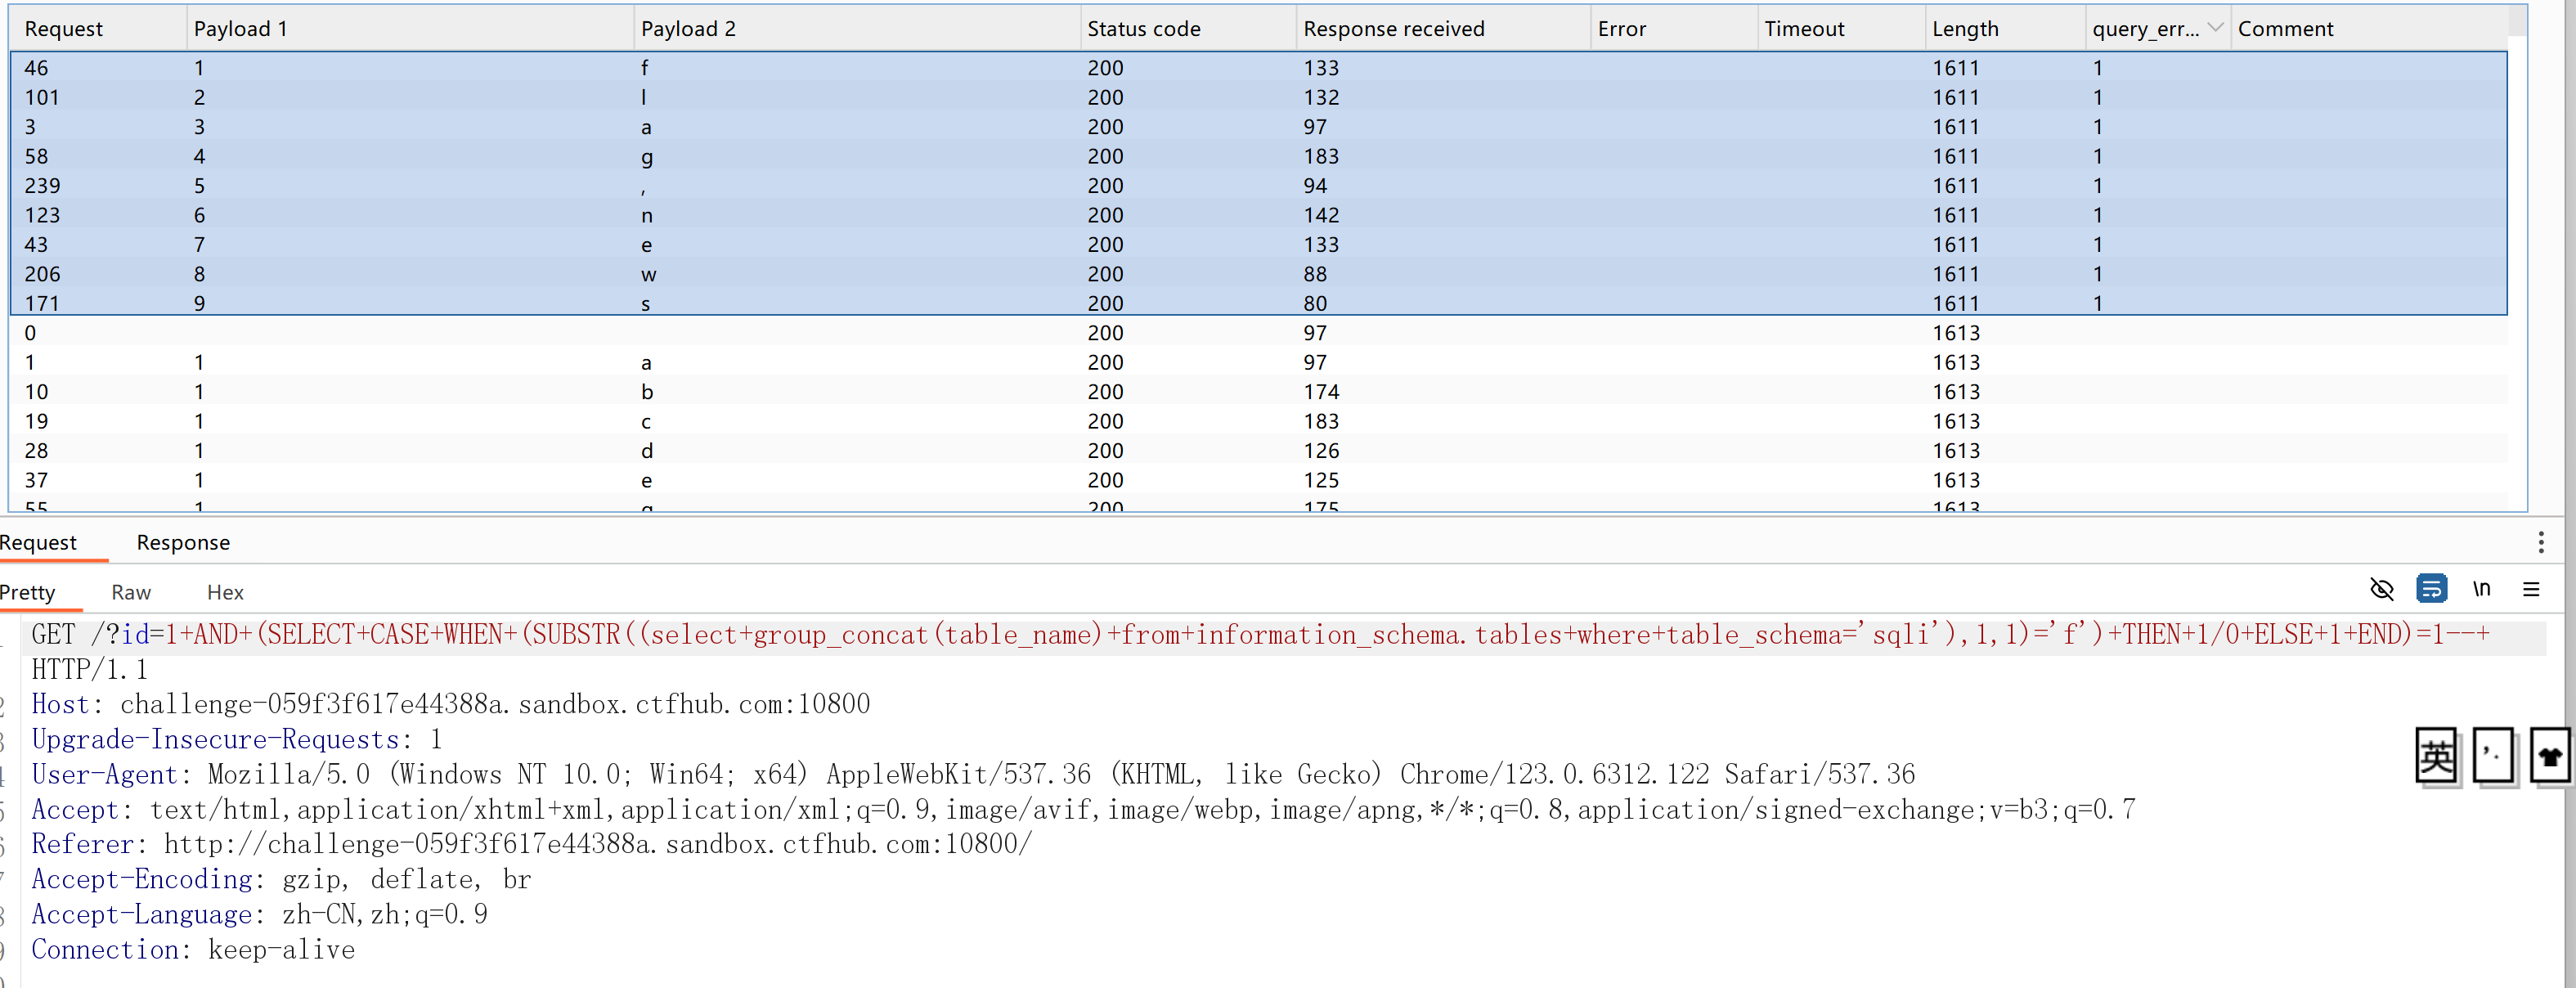Select request row 46 with payload f

(1258, 68)
